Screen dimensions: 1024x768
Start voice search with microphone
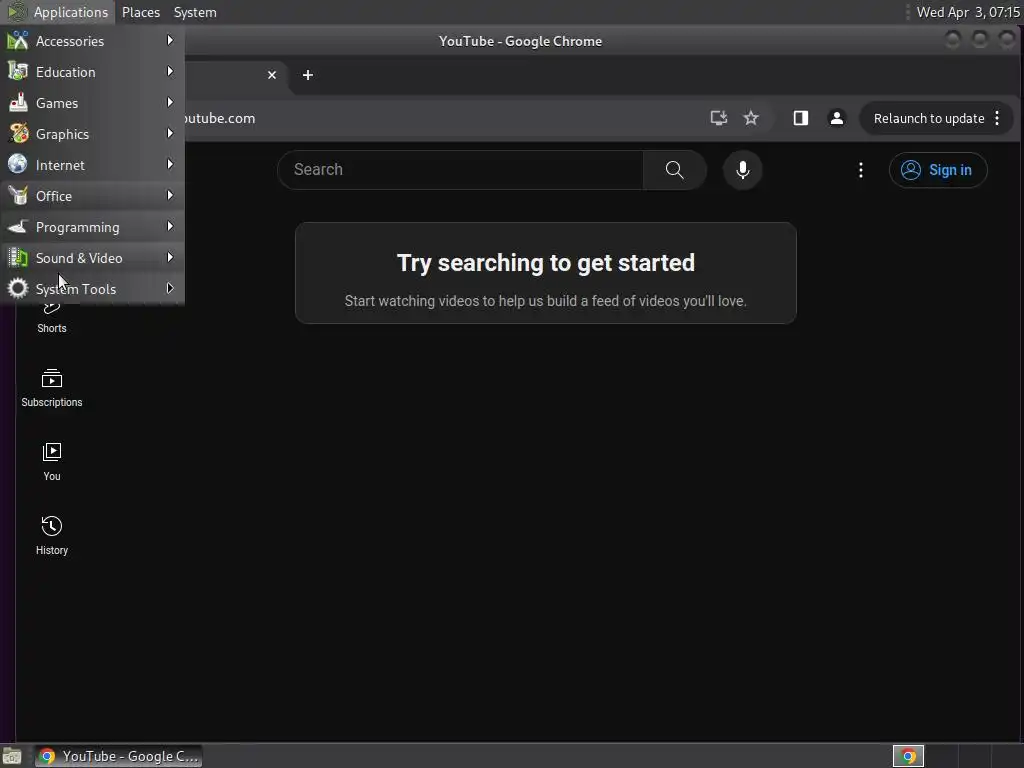coord(743,170)
